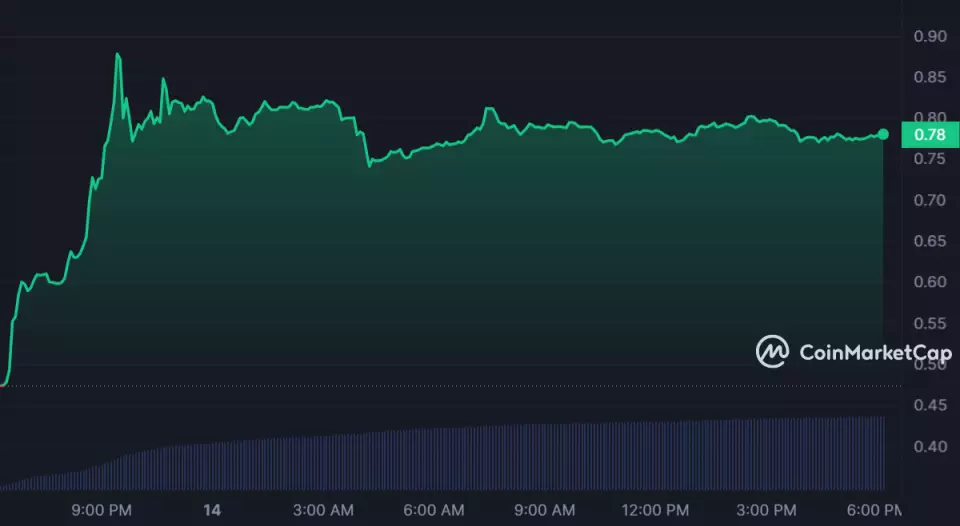Click the 6:00 AM time axis label
Viewport: 960px width, 526px height.
(434, 510)
